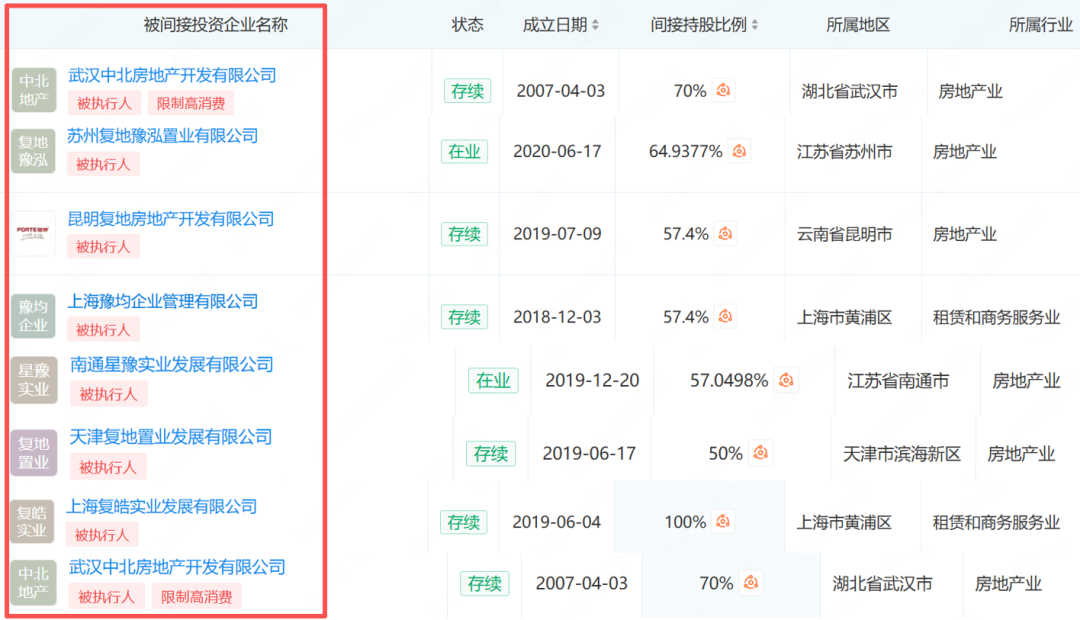
Task: Click the 星豫实业 company logo
Action: tap(34, 380)
